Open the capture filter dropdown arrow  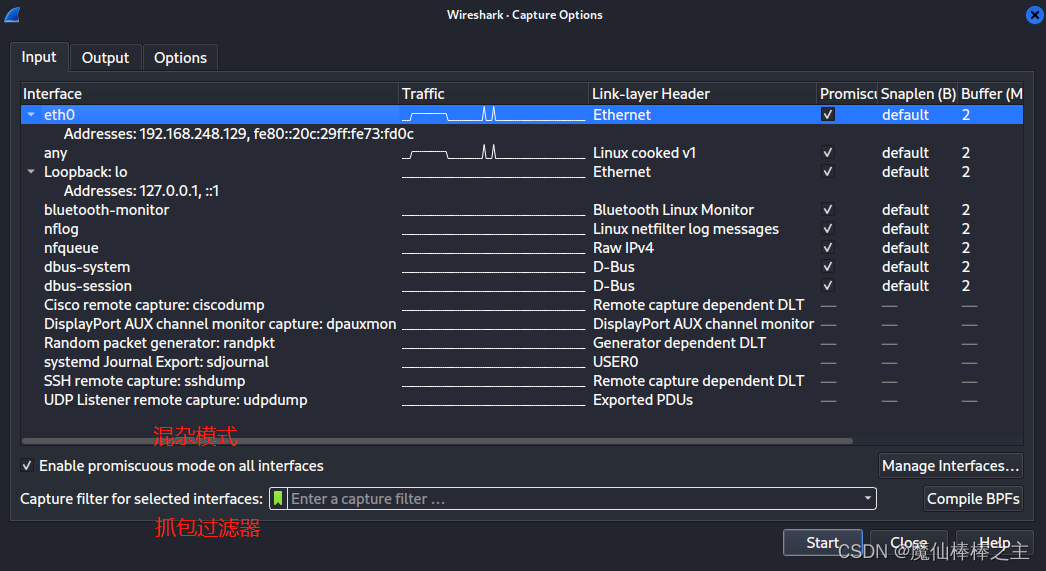coord(867,498)
